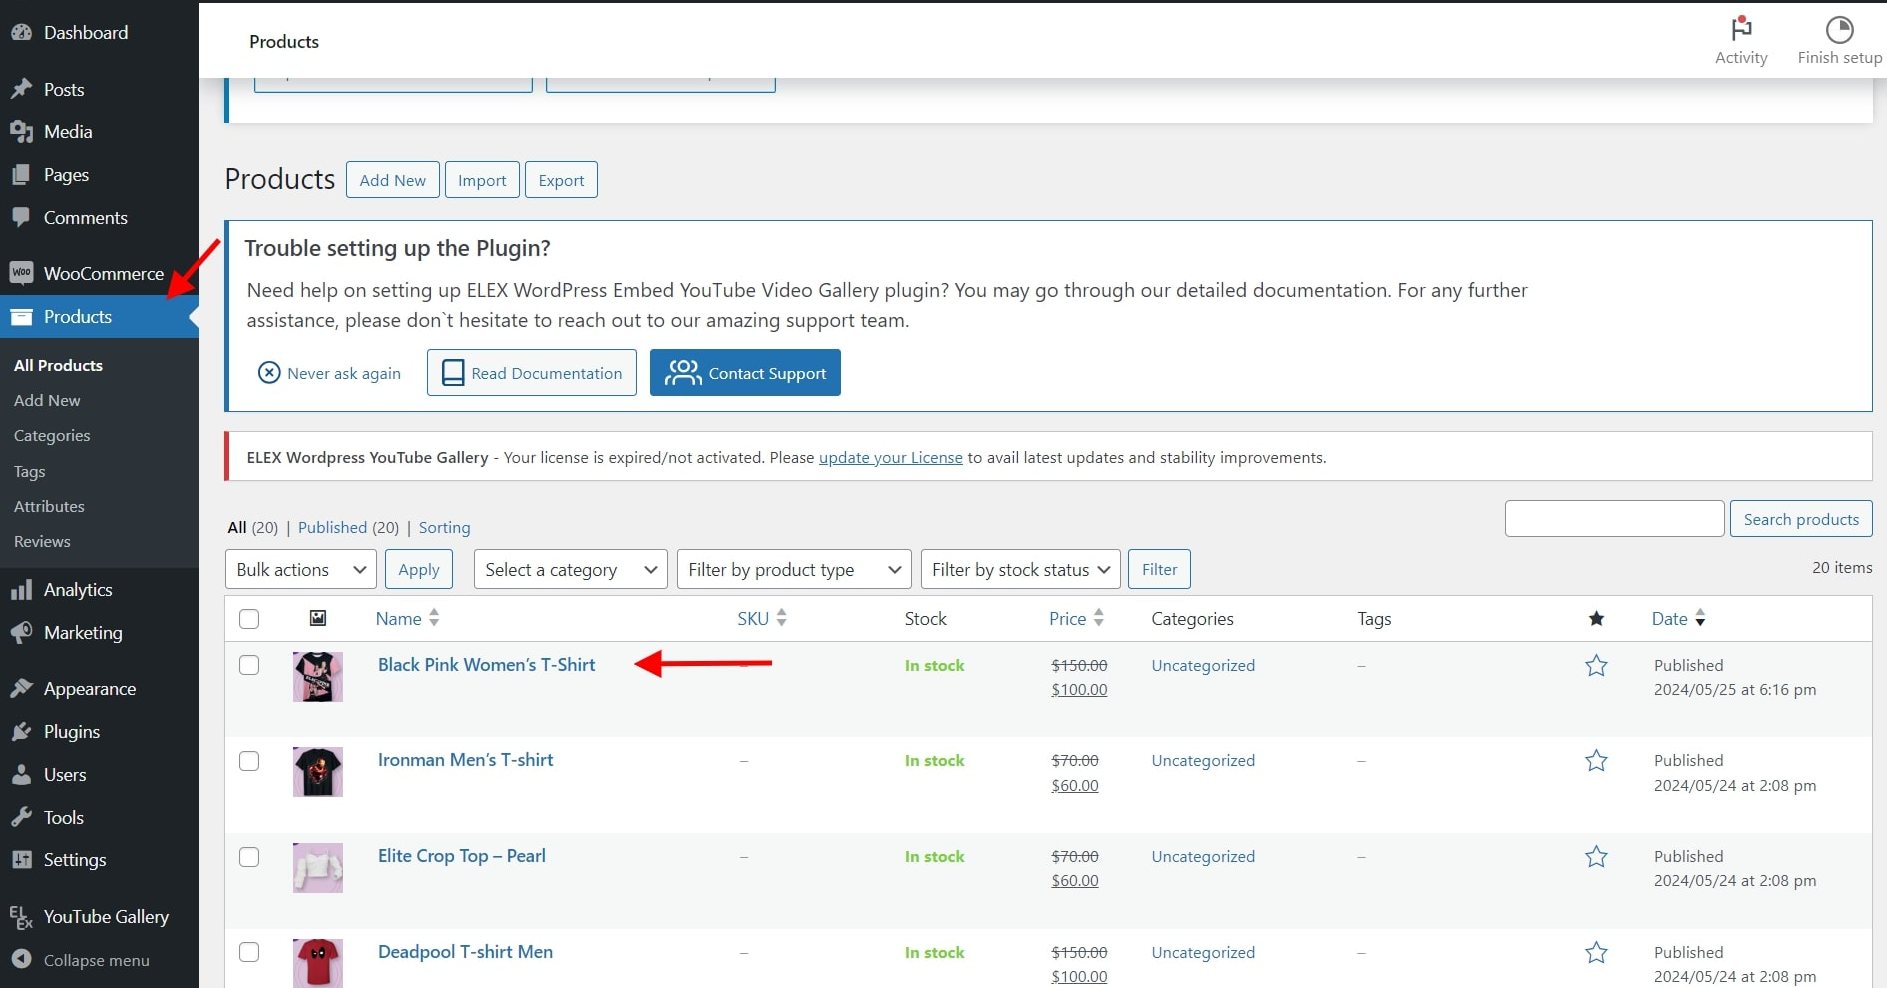Open the Activity flag icon
The width and height of the screenshot is (1887, 988).
(x=1741, y=29)
